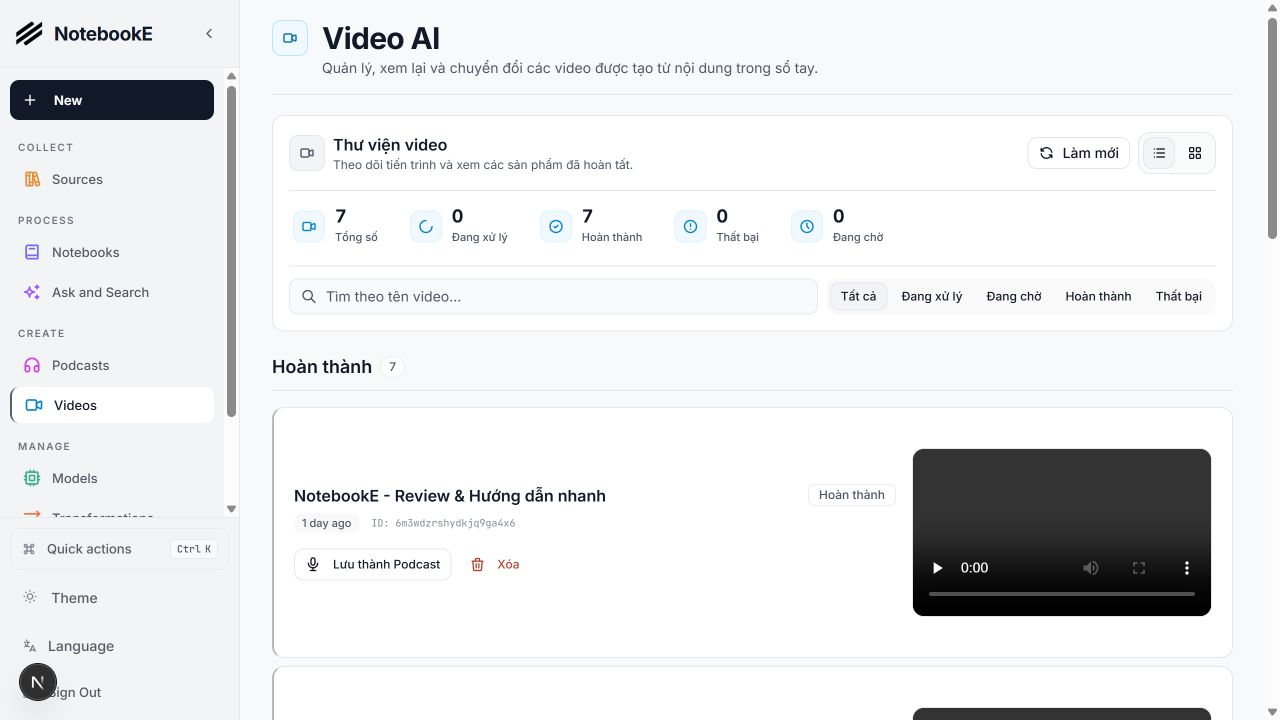Click the Đang xử lý spinner icon
Image resolution: width=1280 pixels, height=720 pixels.
[x=426, y=227]
